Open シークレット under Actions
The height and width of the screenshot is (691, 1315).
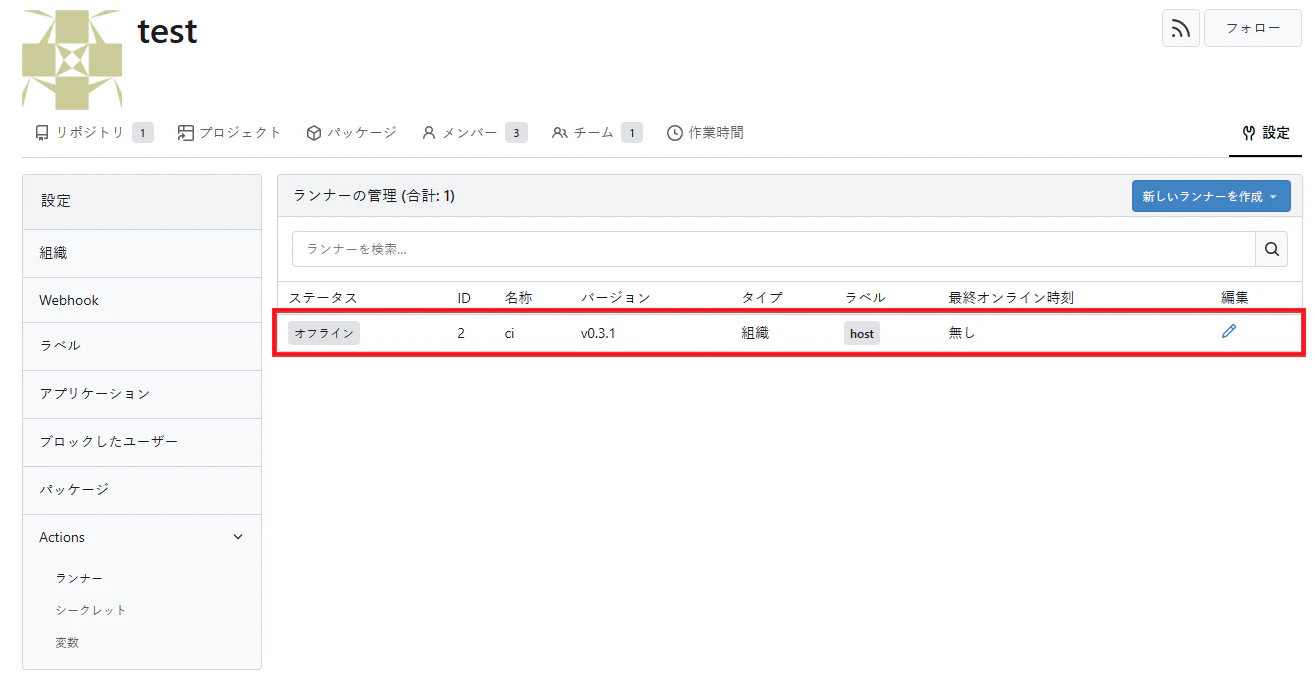[91, 610]
